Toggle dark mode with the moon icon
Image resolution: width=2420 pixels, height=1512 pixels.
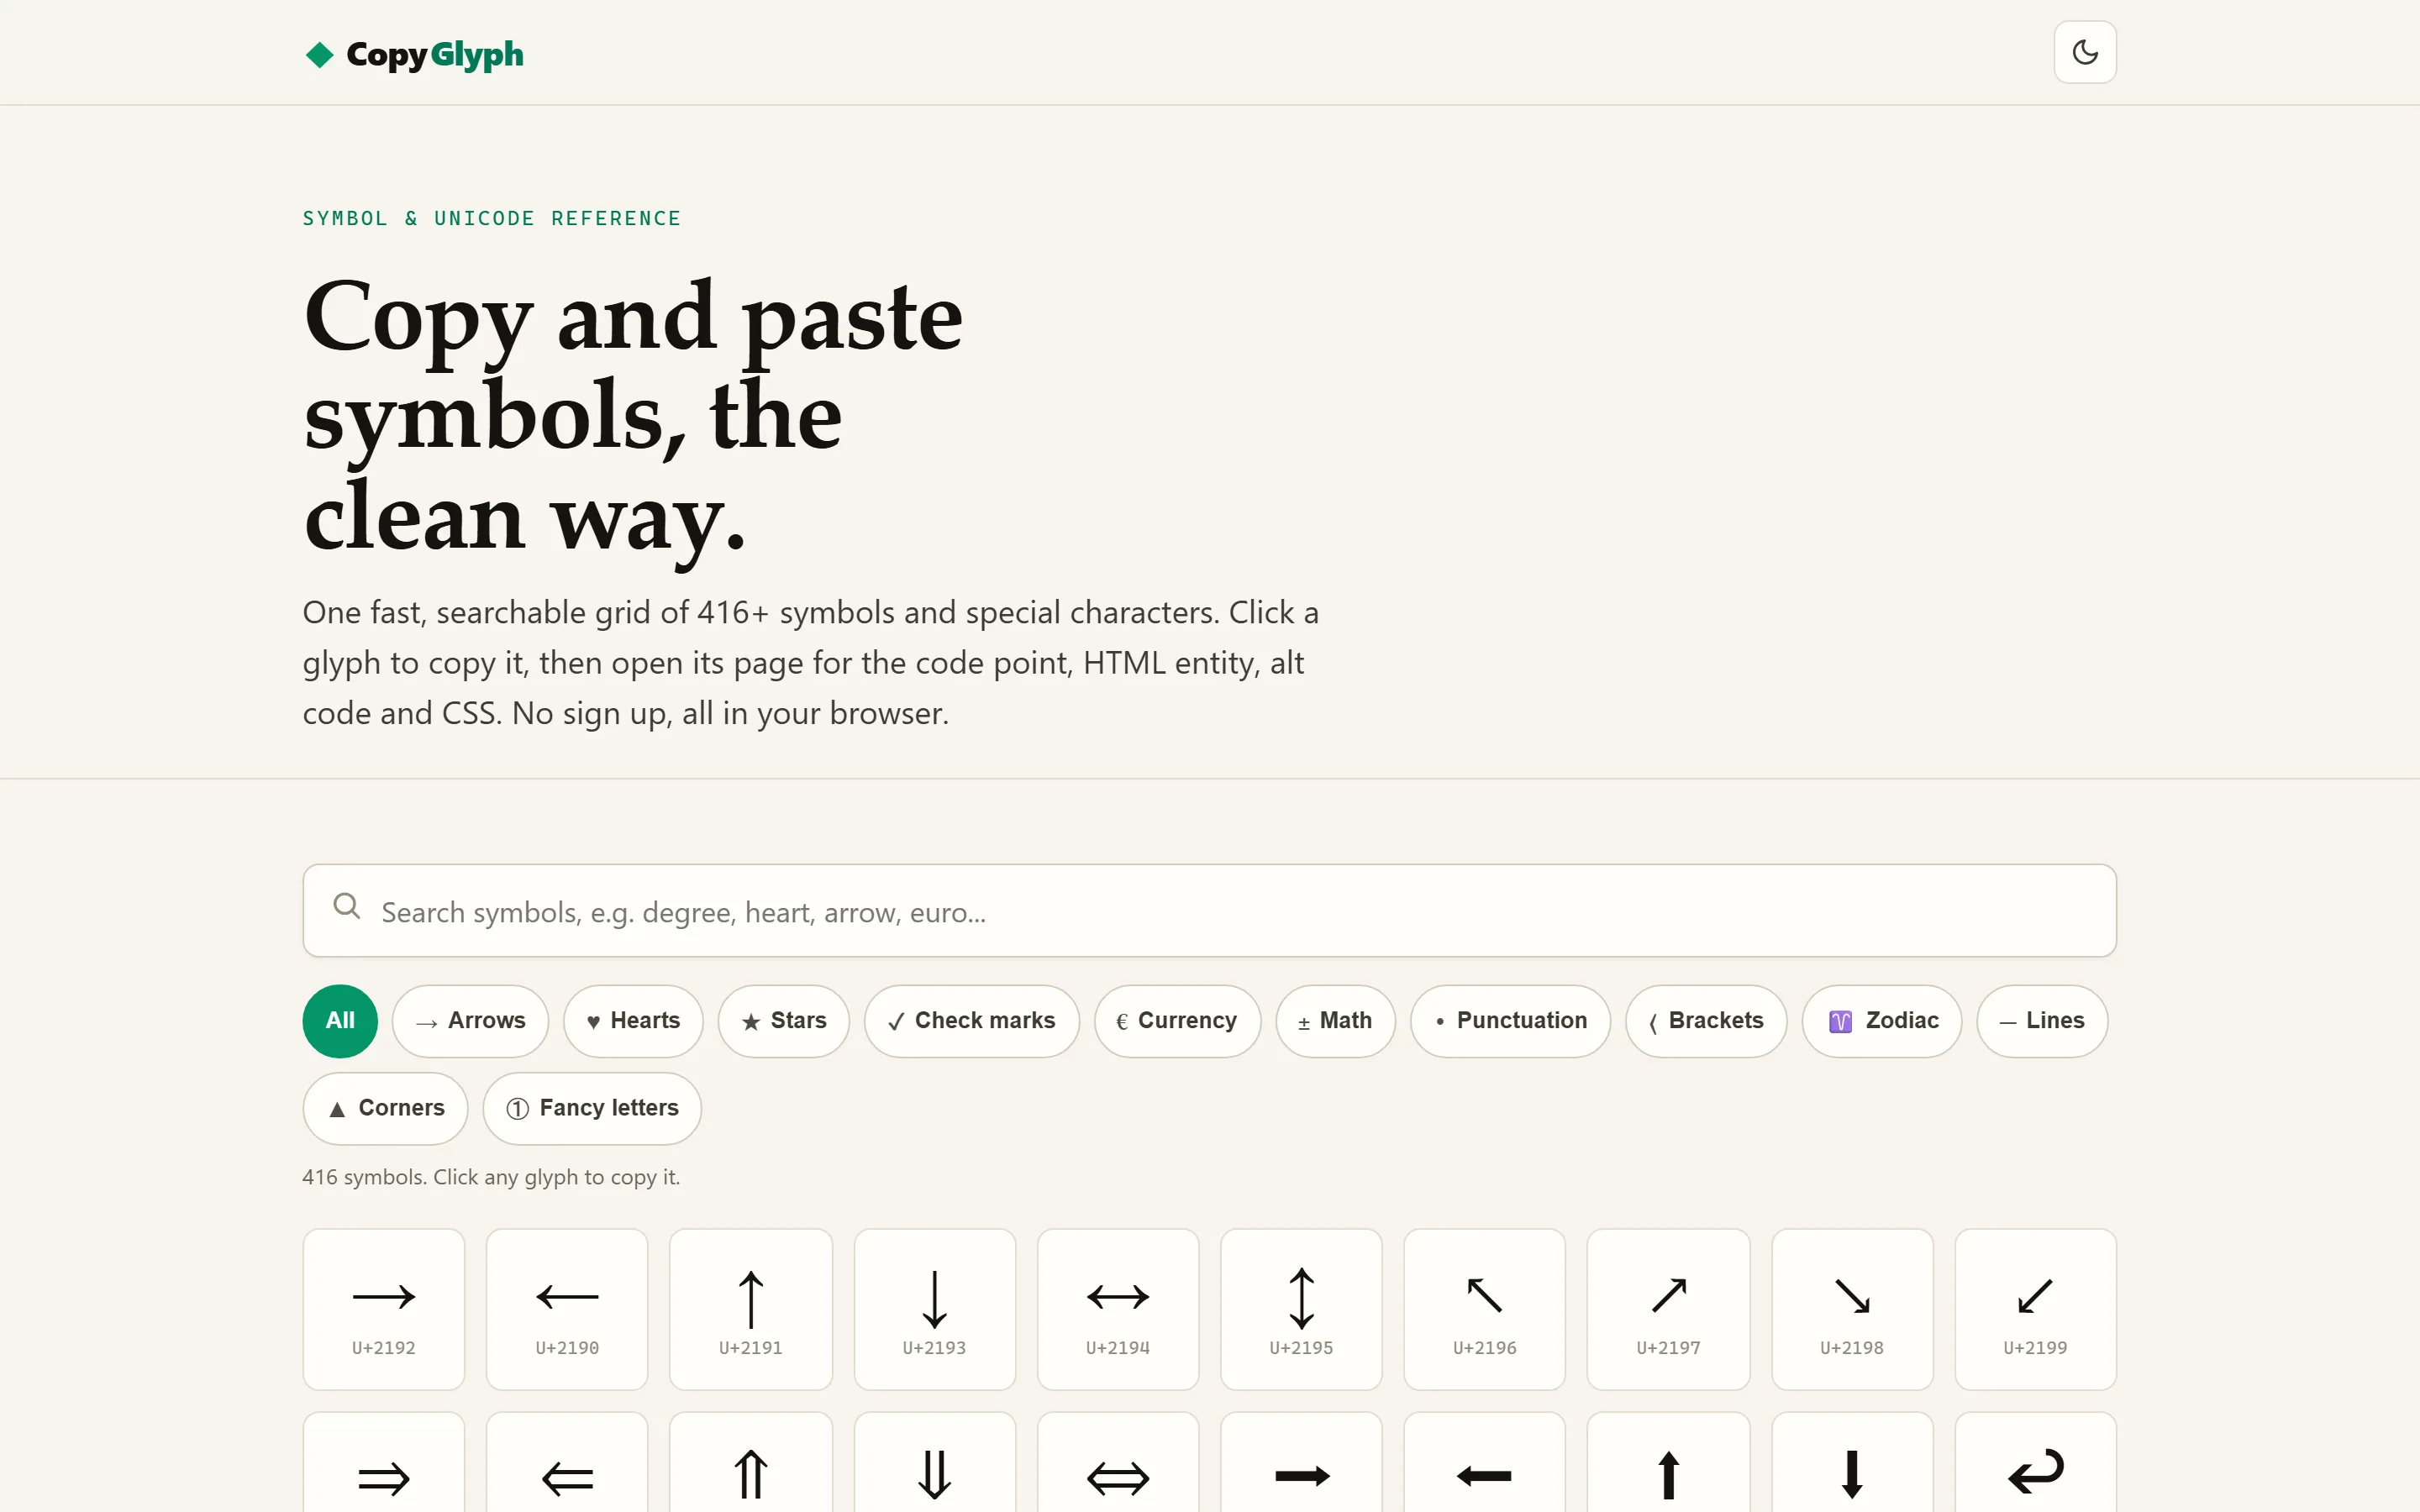(x=2084, y=52)
